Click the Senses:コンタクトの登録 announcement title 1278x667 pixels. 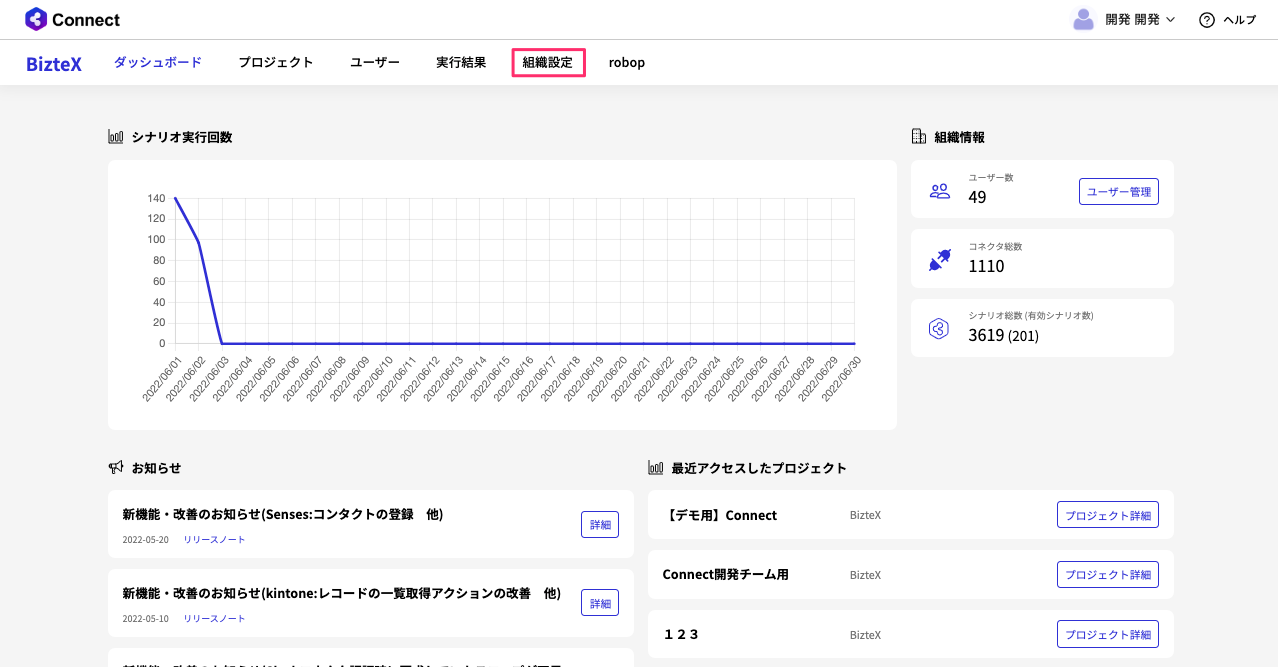pyautogui.click(x=282, y=515)
